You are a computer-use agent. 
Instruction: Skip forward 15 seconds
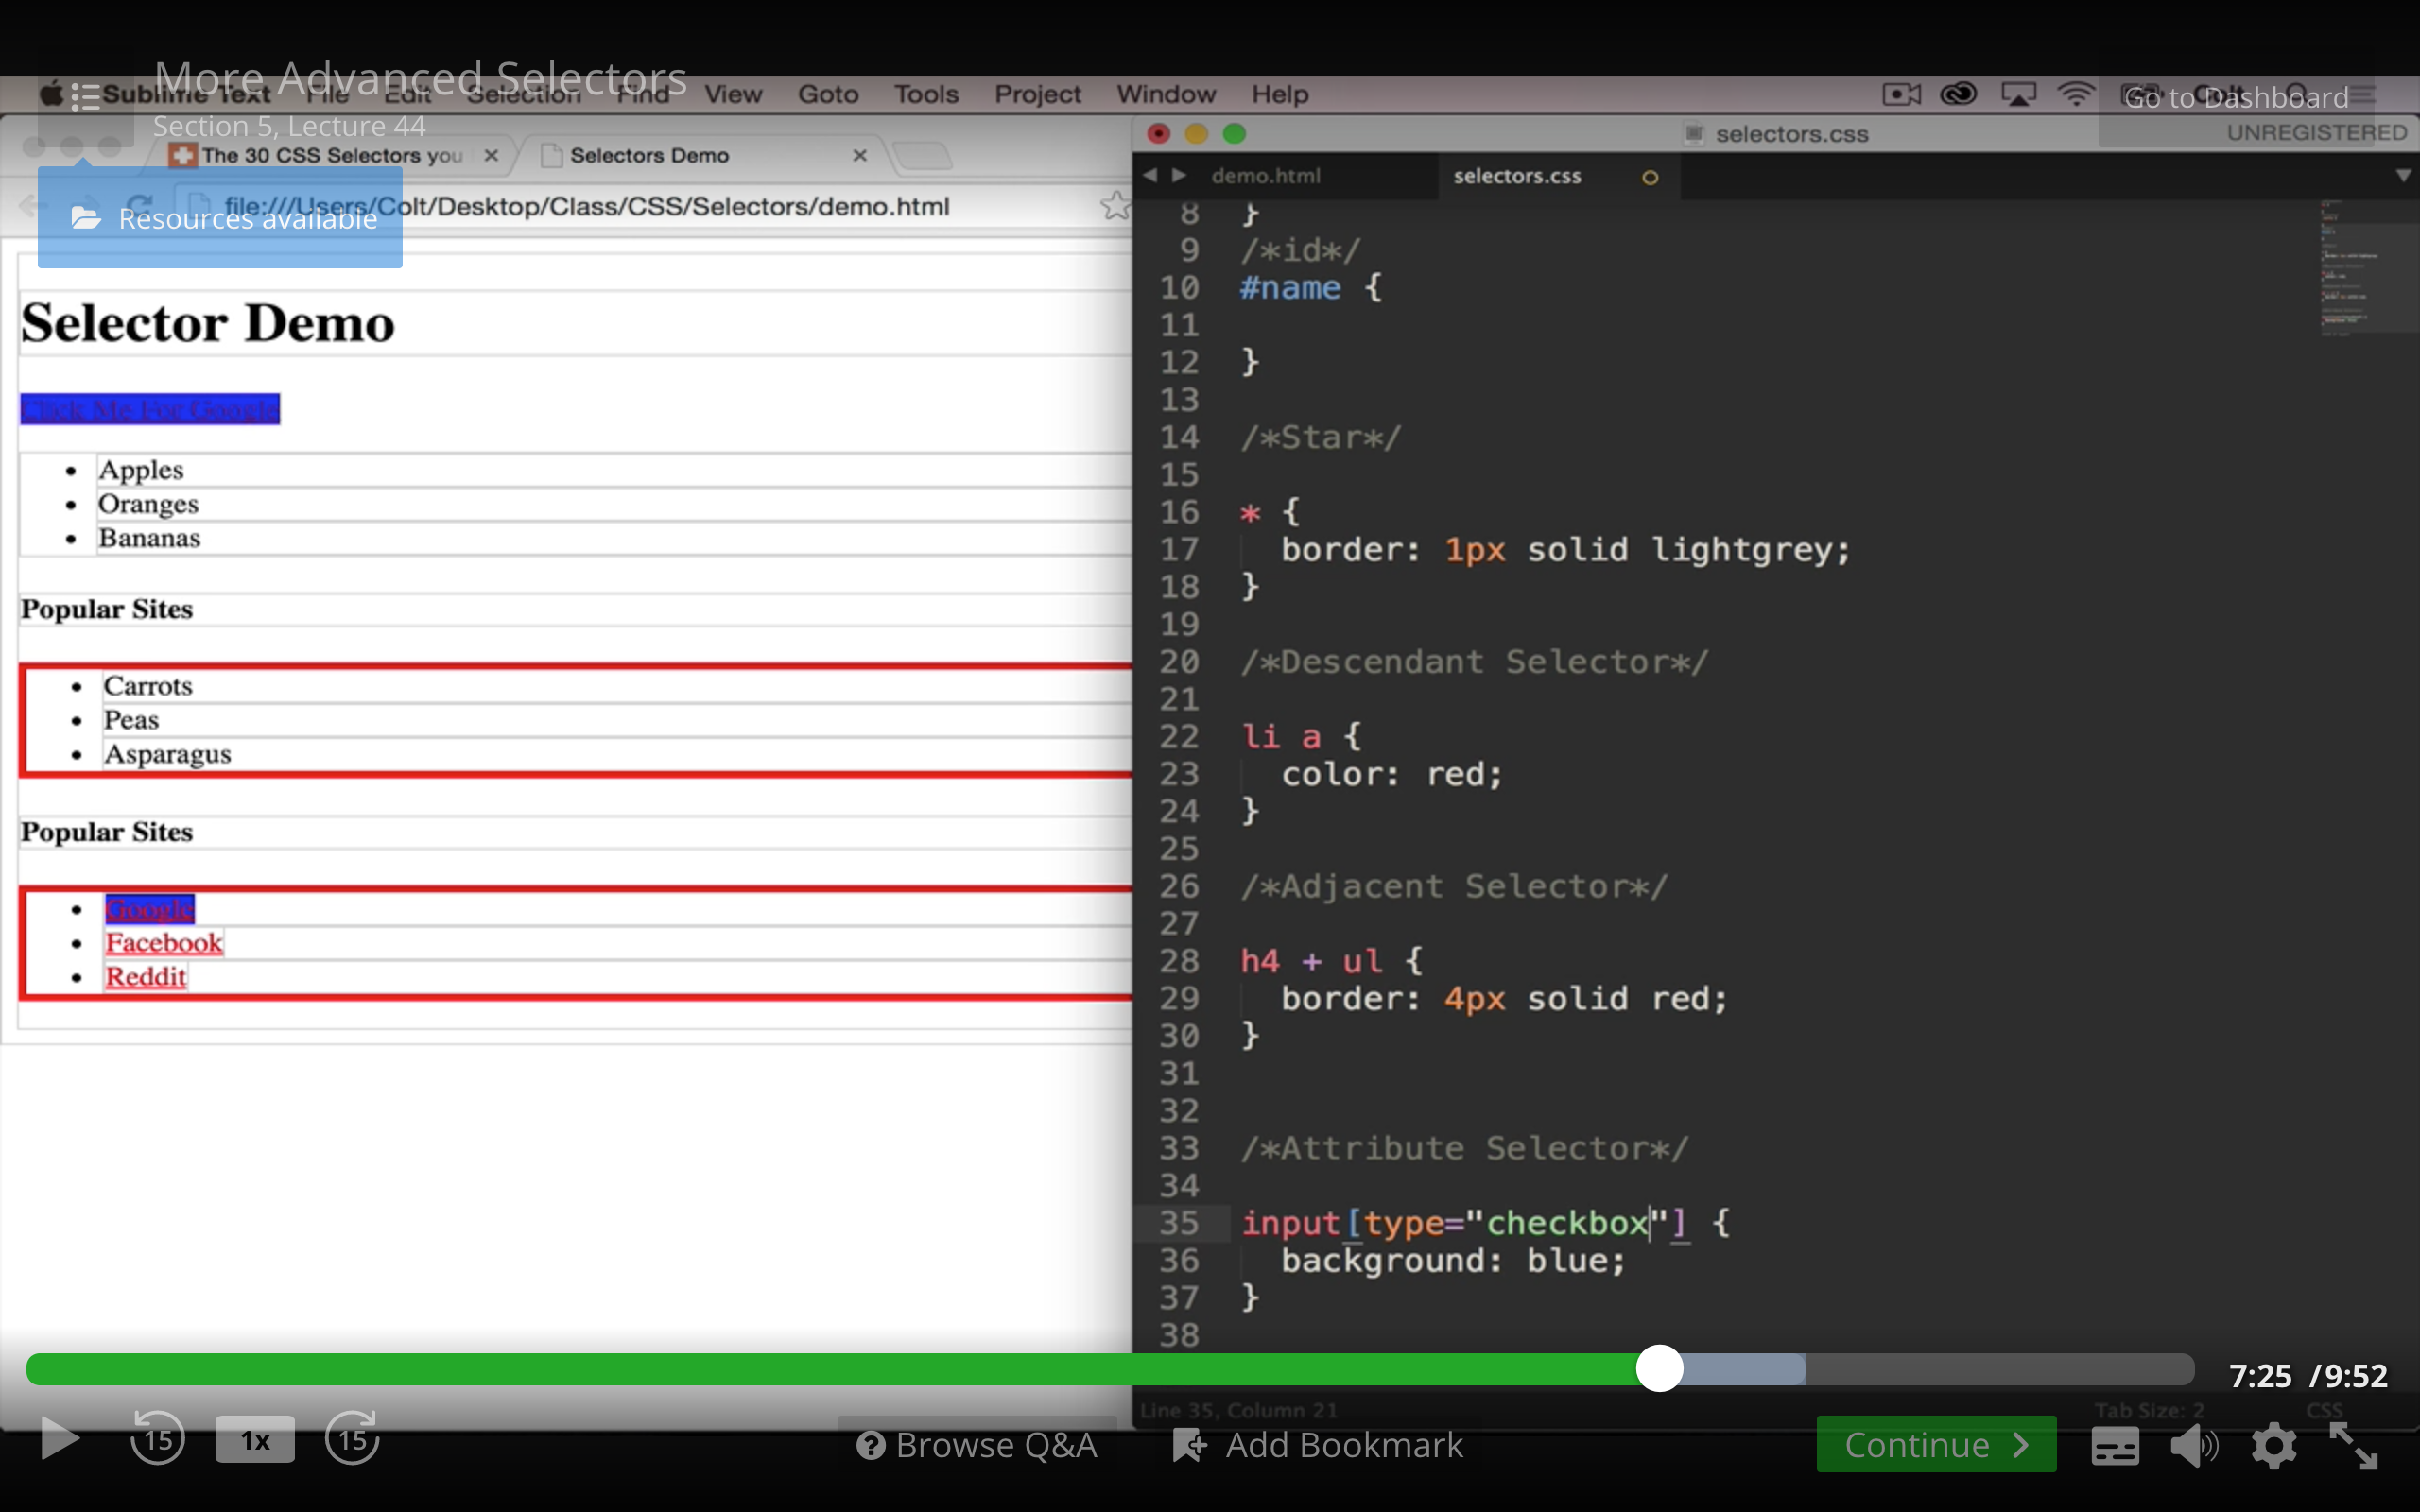(x=352, y=1439)
